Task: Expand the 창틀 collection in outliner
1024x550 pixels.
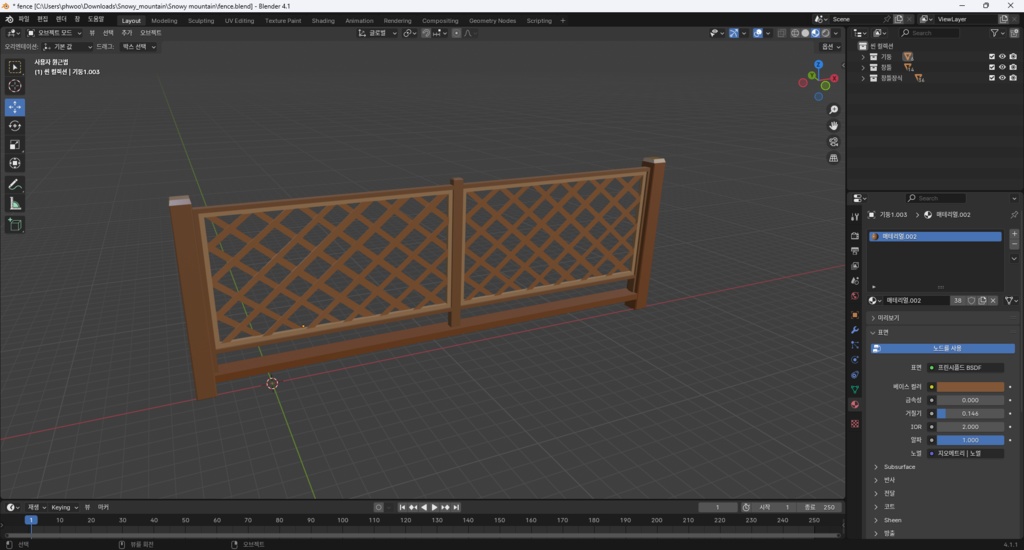Action: (863, 67)
